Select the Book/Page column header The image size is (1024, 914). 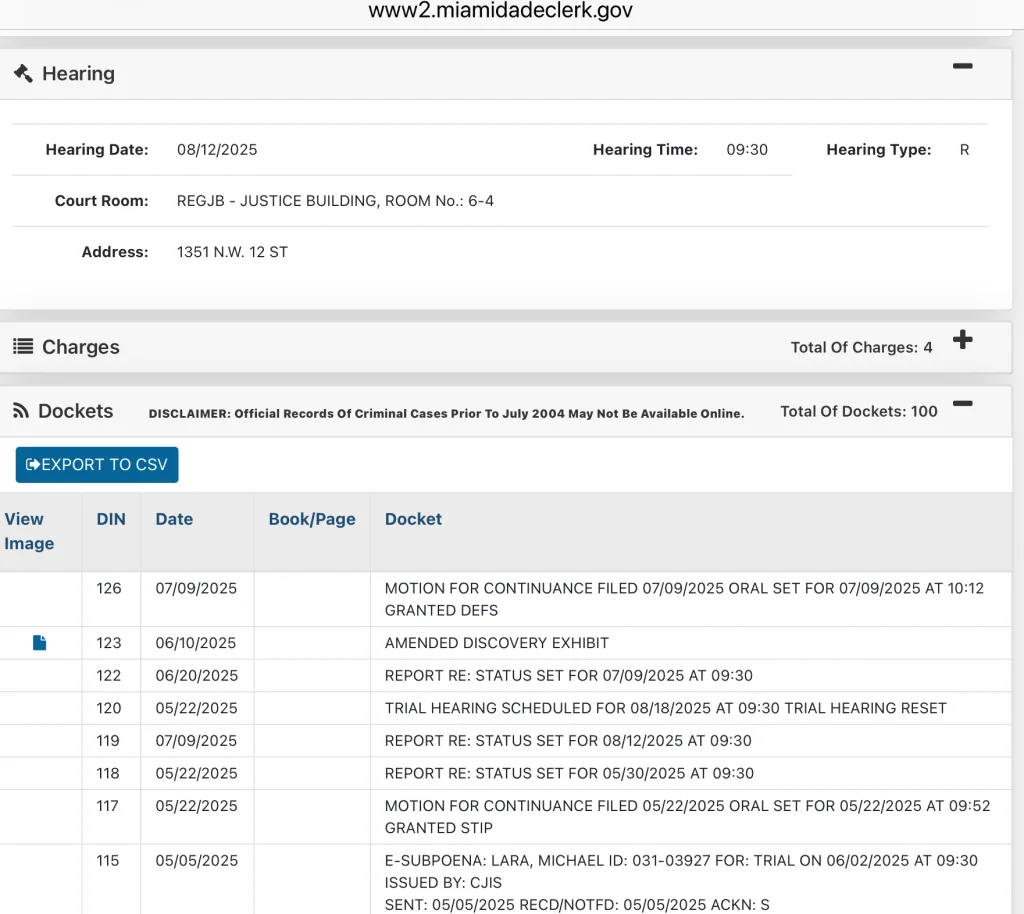pyautogui.click(x=312, y=519)
